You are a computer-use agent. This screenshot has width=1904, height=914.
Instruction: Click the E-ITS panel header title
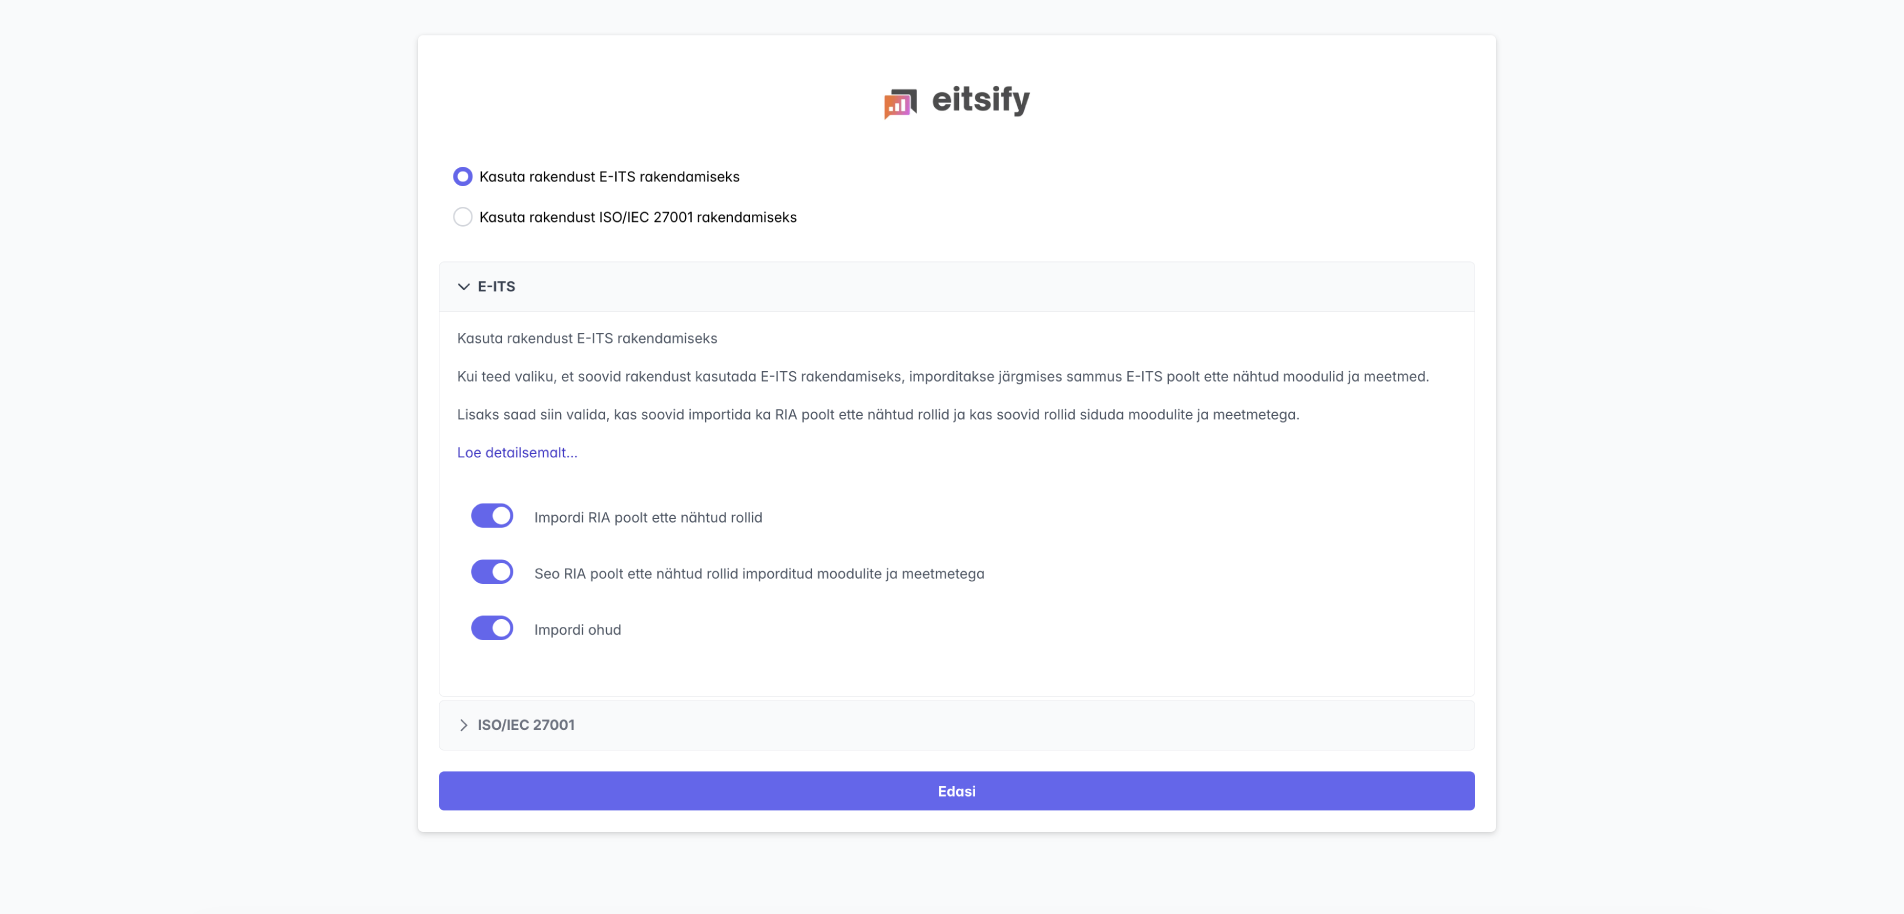(496, 287)
